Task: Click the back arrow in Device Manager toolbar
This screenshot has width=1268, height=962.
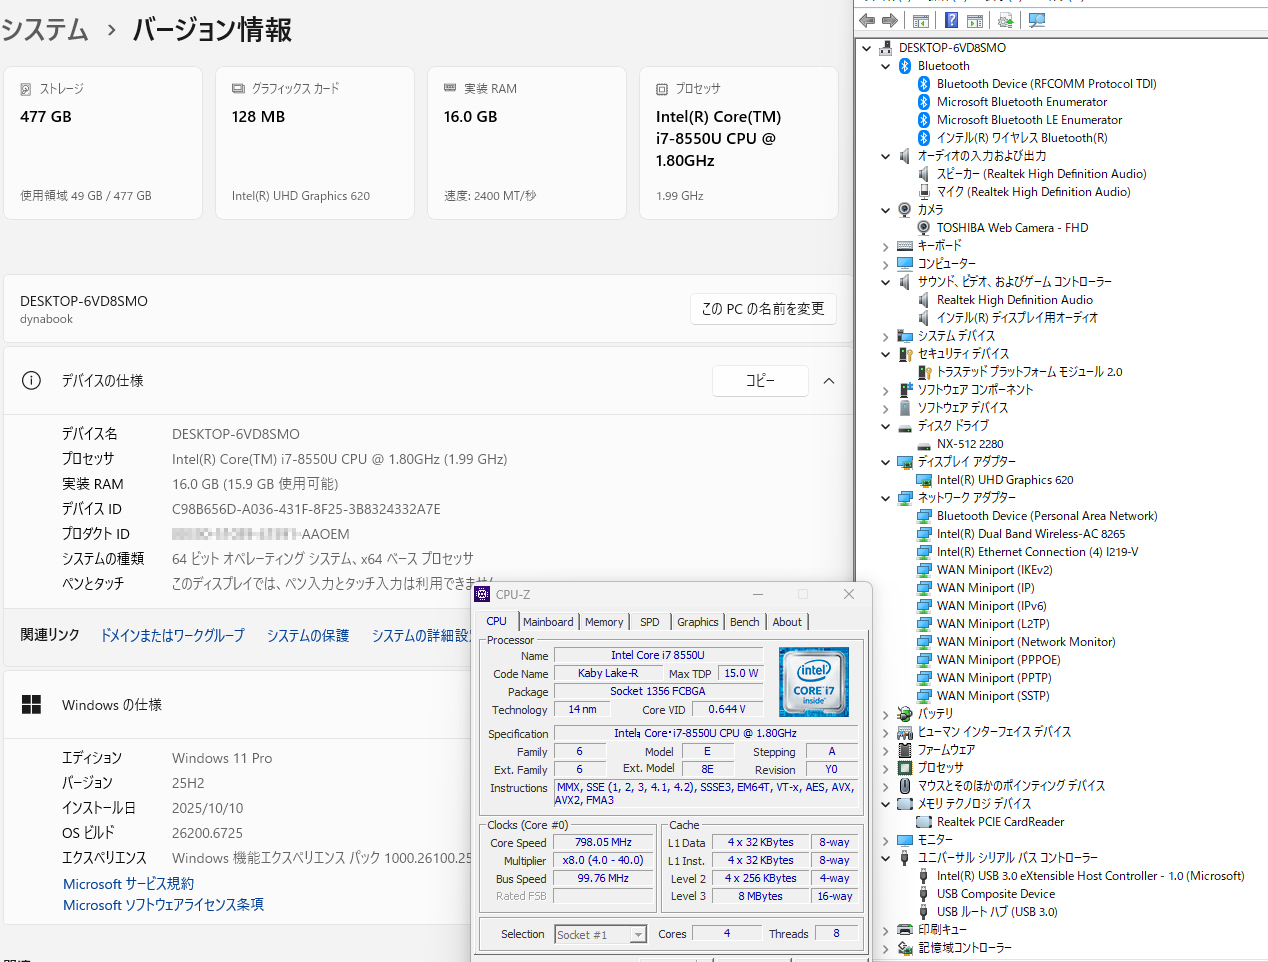Action: point(867,20)
